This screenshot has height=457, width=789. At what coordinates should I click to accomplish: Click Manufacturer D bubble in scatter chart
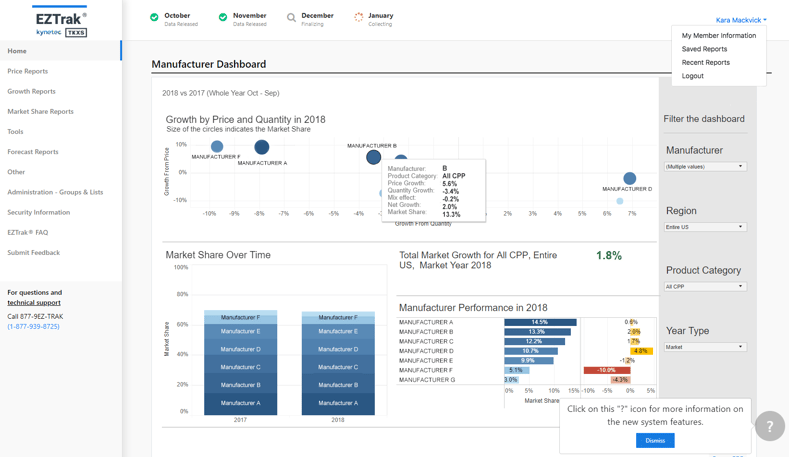tap(629, 178)
